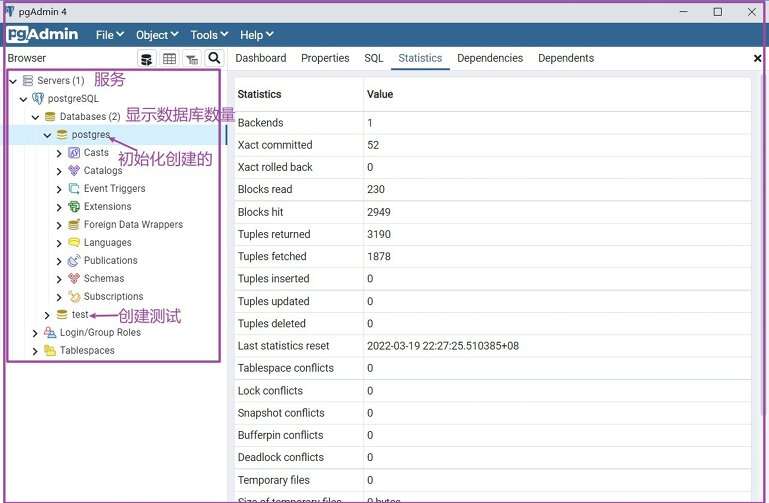Screen dimensions: 769x503
Task: Expand the Login/Group Roles node
Action: point(35,333)
